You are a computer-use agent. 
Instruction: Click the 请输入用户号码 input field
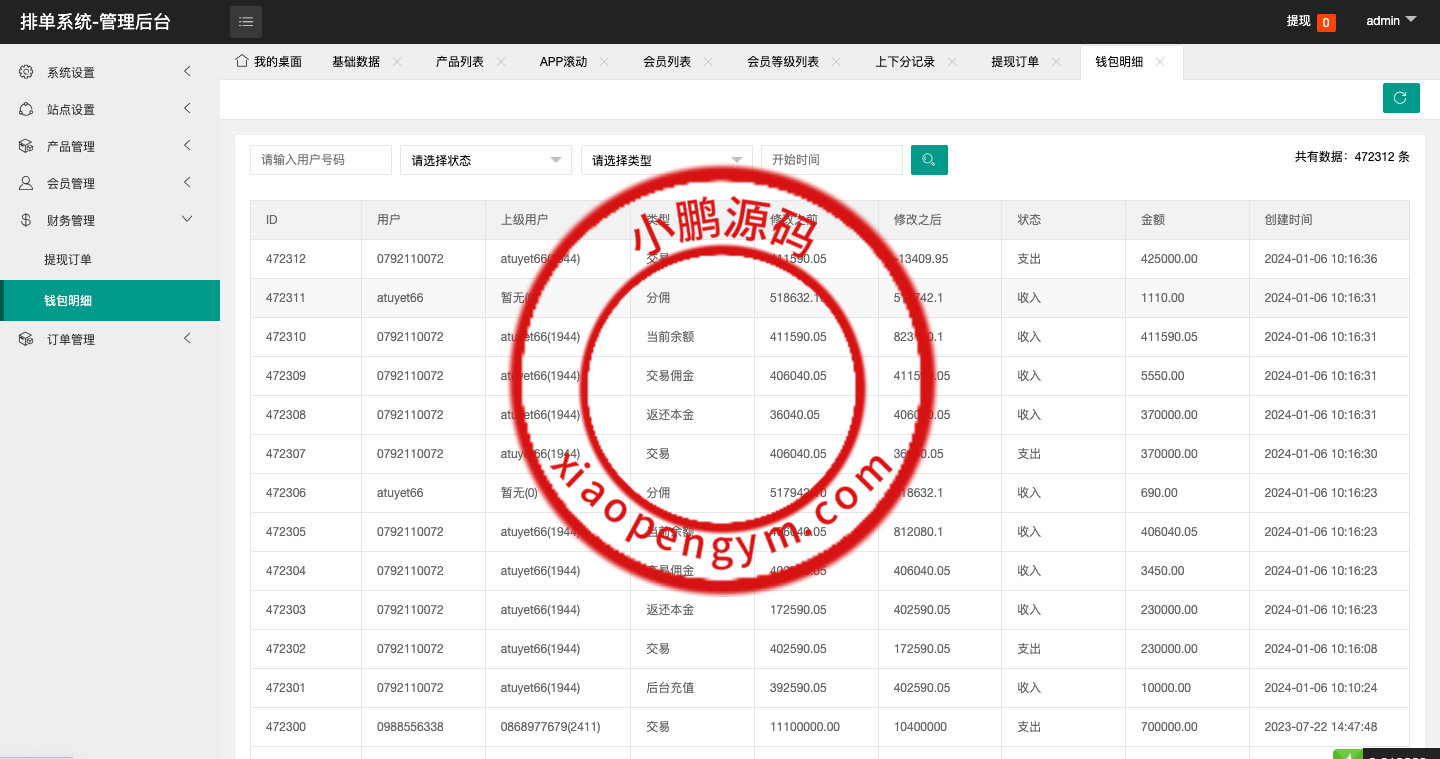(320, 160)
